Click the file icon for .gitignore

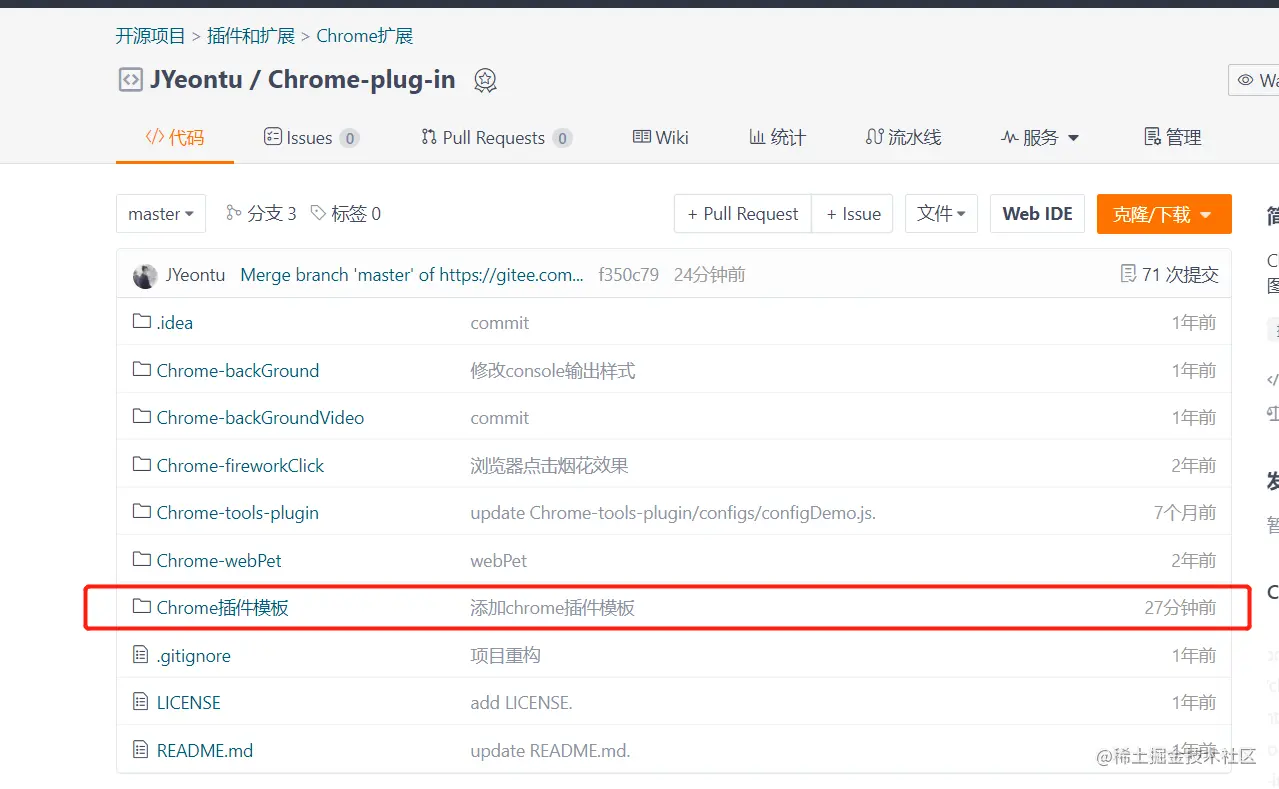141,655
